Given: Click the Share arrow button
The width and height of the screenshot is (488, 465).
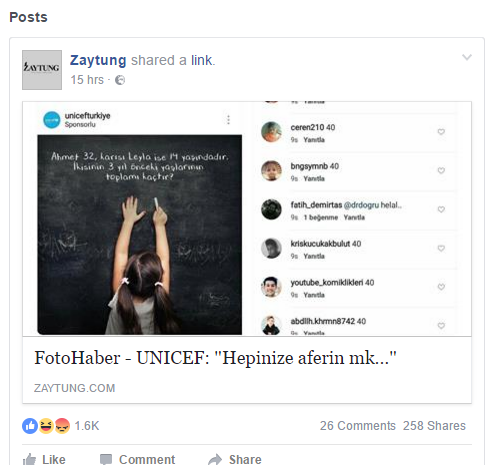Looking at the screenshot, I should pos(235,459).
